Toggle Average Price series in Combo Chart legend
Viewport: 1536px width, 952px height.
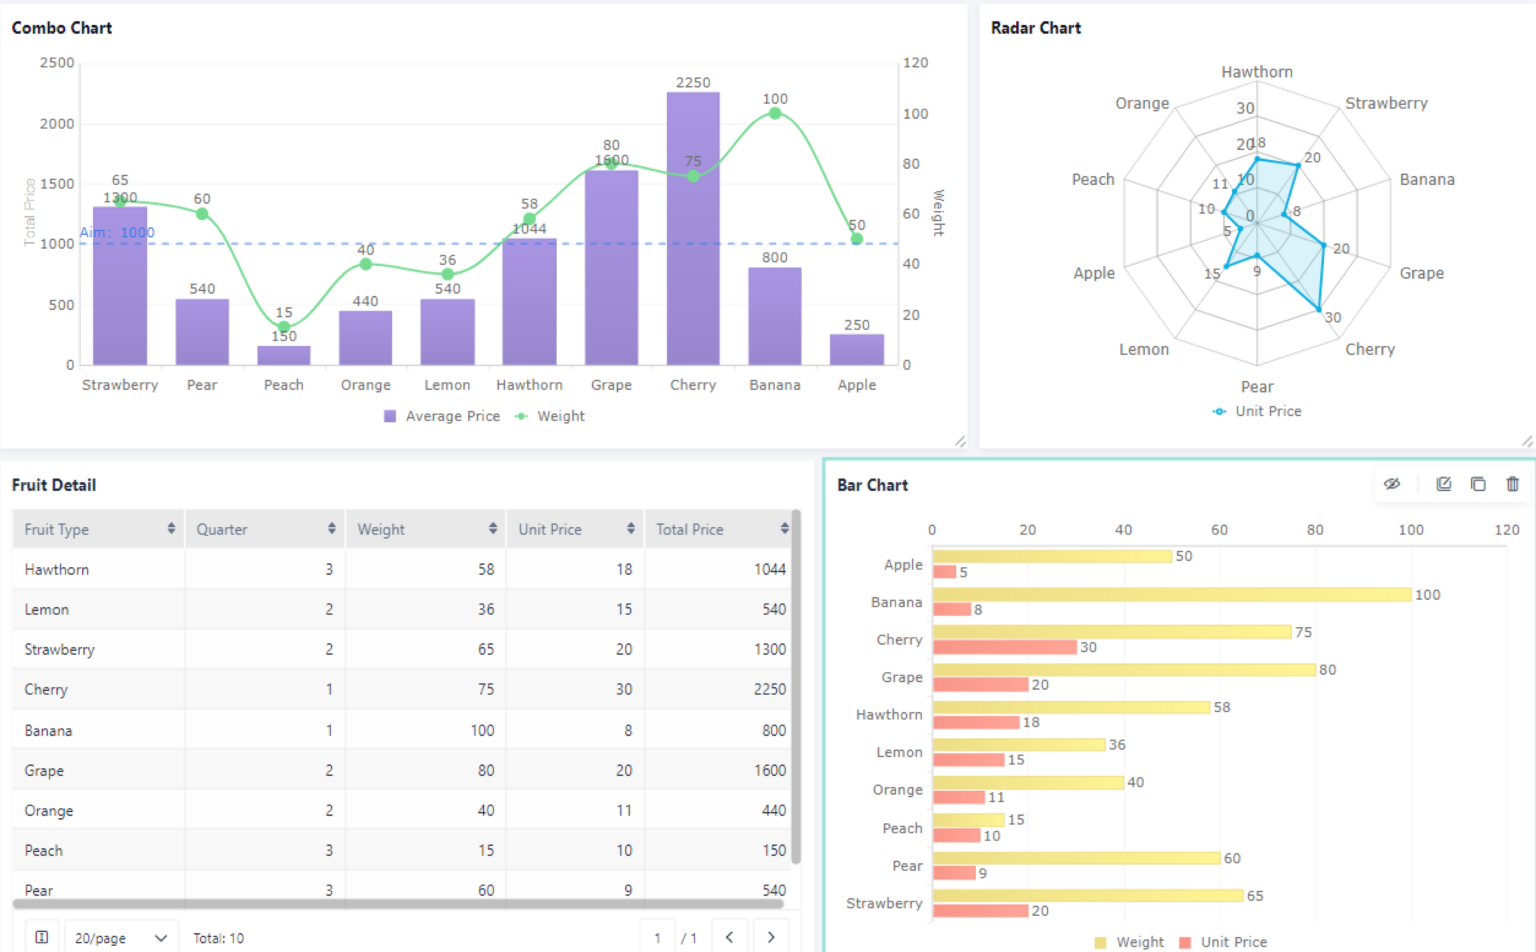point(442,416)
